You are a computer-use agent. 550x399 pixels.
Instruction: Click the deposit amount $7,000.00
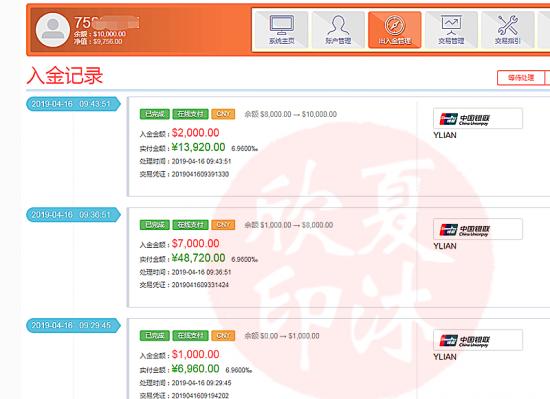coord(195,244)
